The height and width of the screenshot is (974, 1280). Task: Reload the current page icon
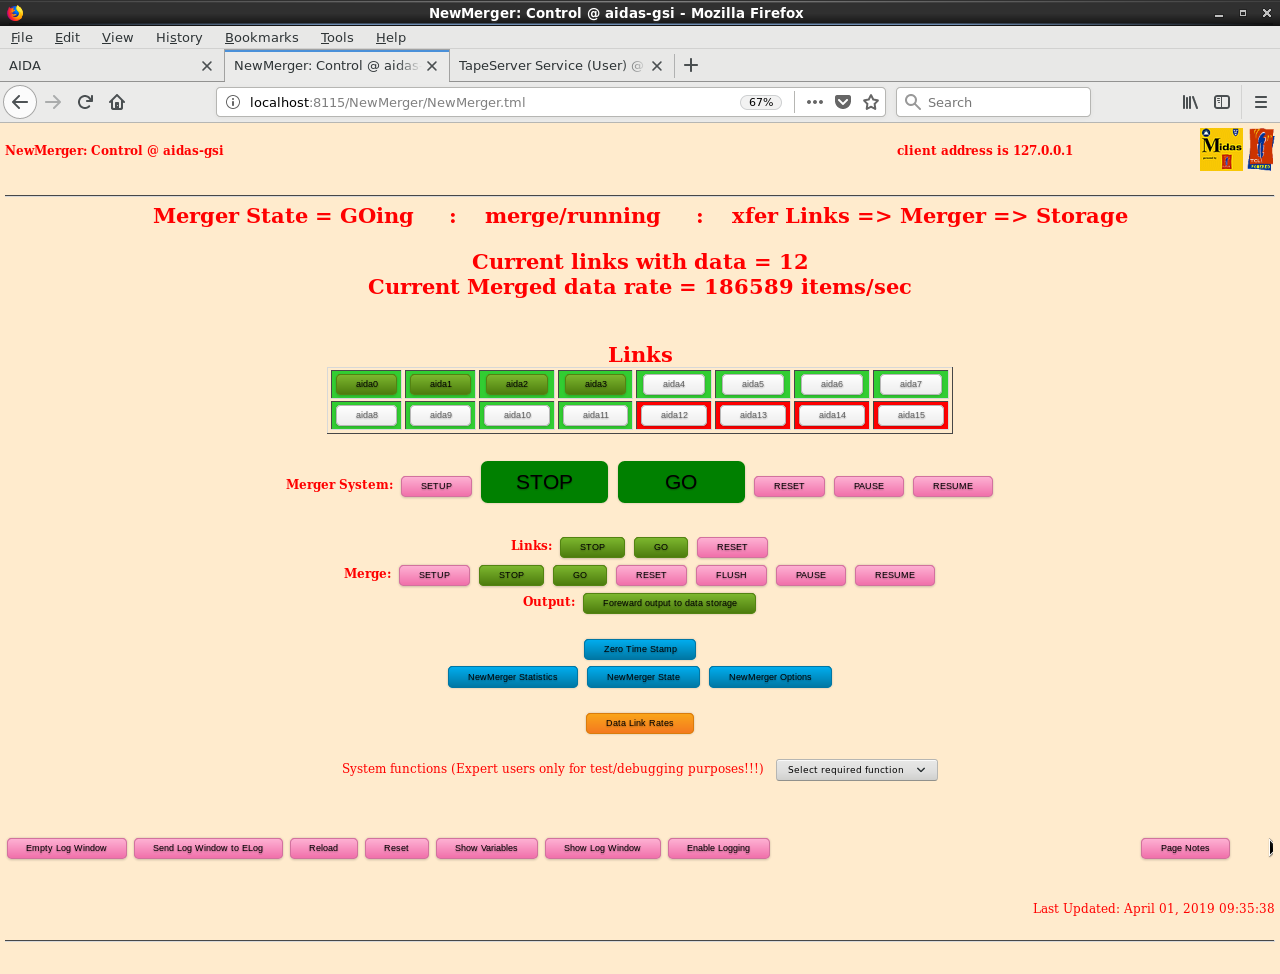coord(85,102)
